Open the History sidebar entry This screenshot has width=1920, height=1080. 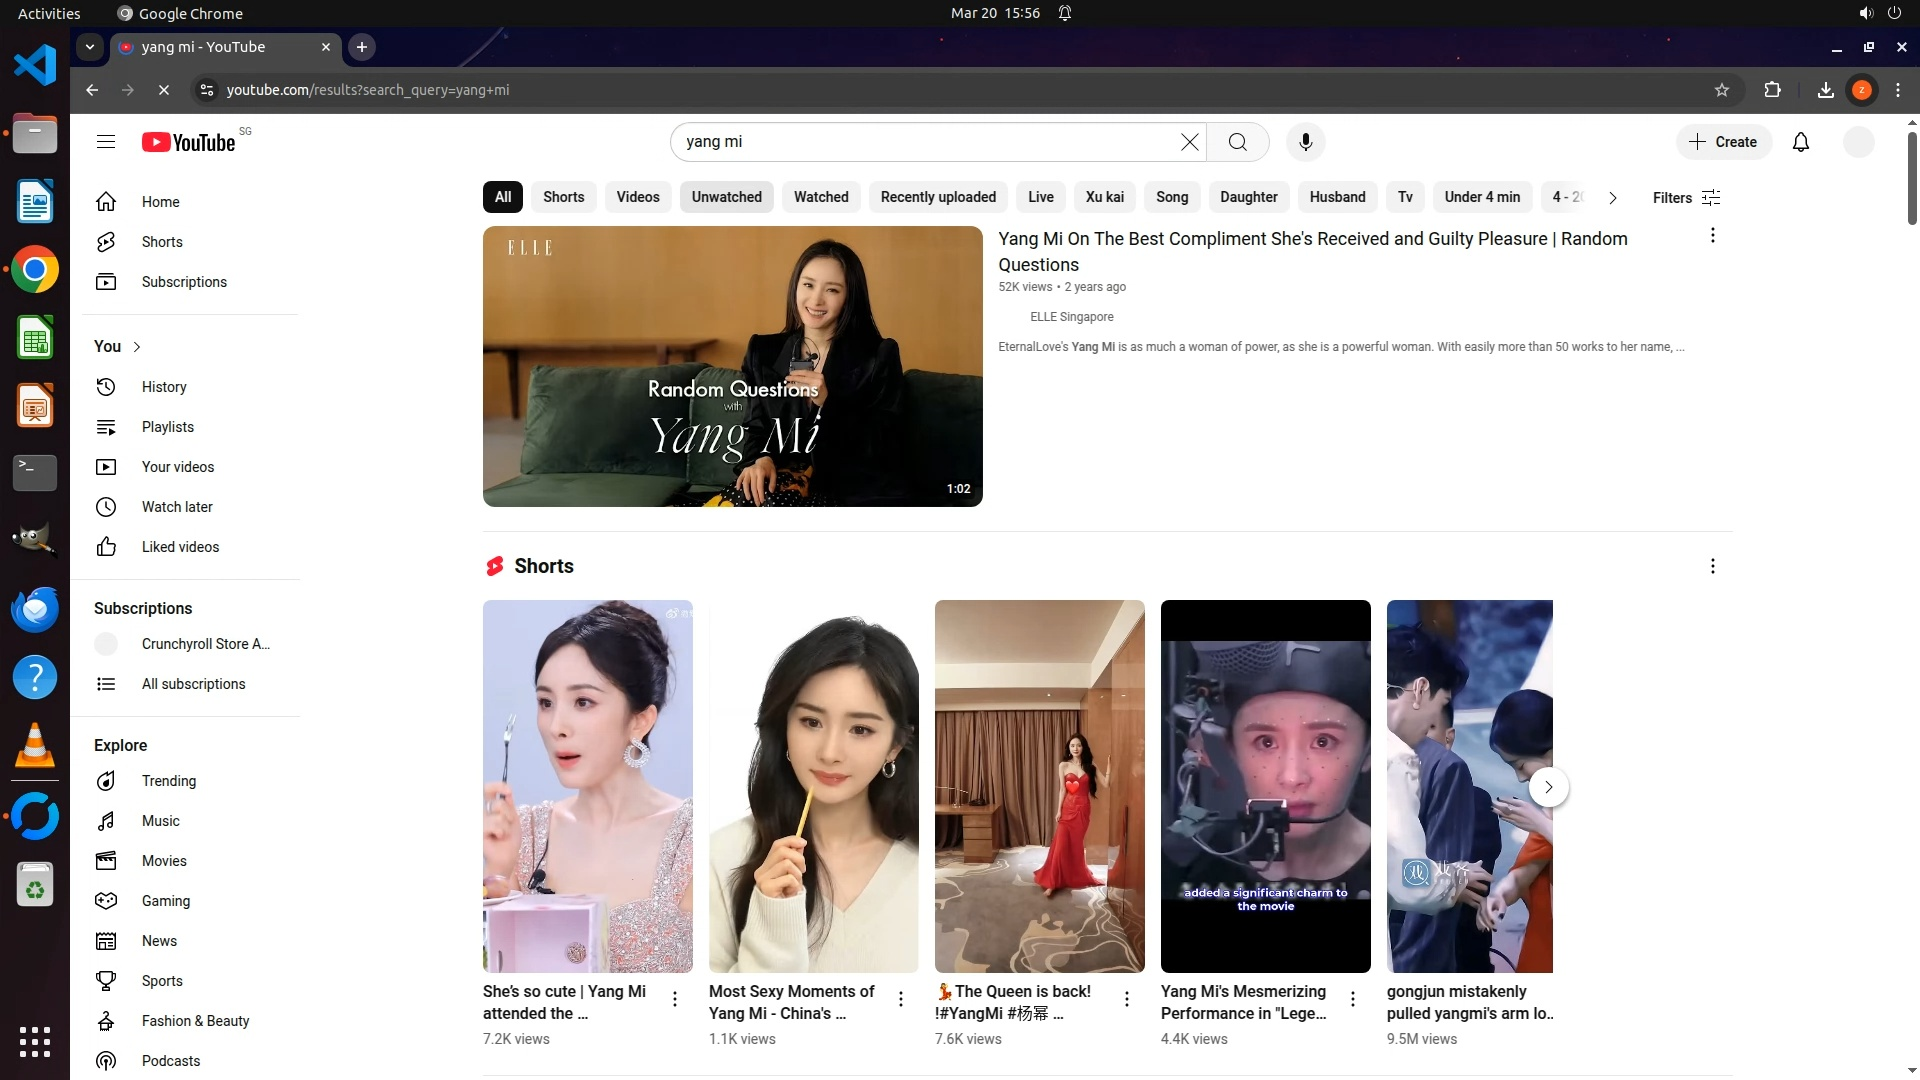pyautogui.click(x=164, y=387)
